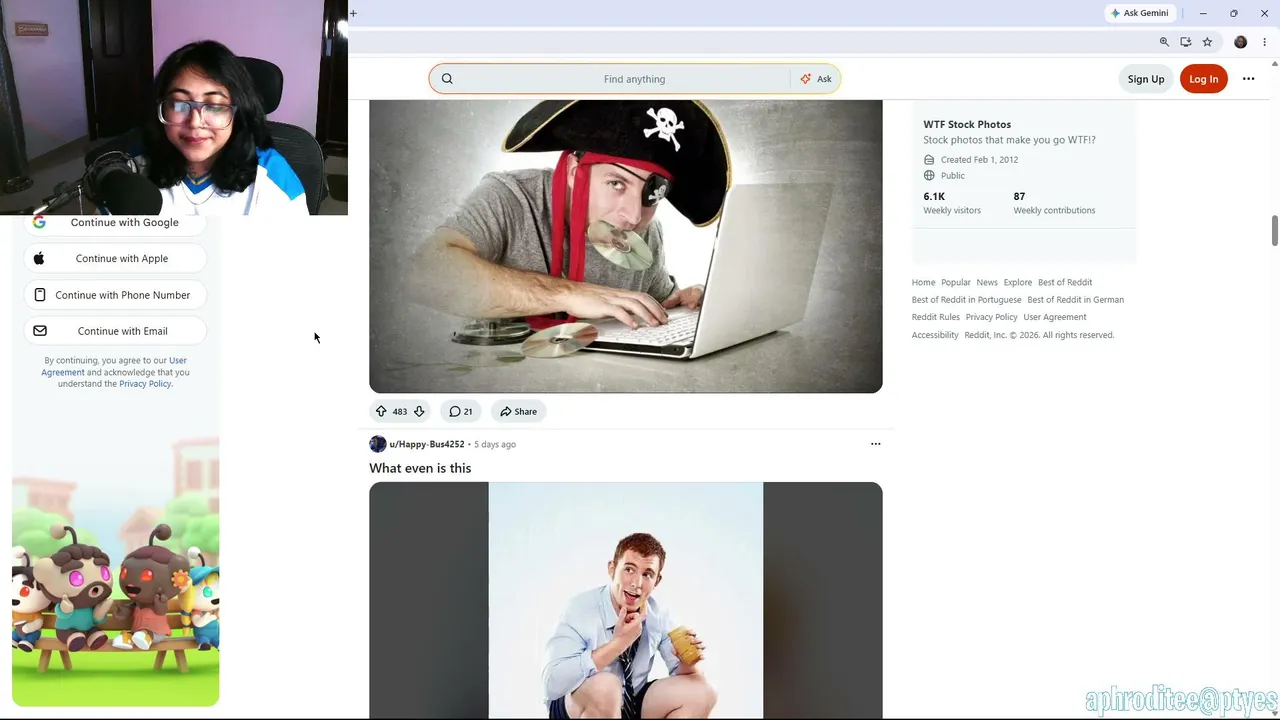Choose Continue with Phone Number
1280x720 pixels.
point(115,295)
